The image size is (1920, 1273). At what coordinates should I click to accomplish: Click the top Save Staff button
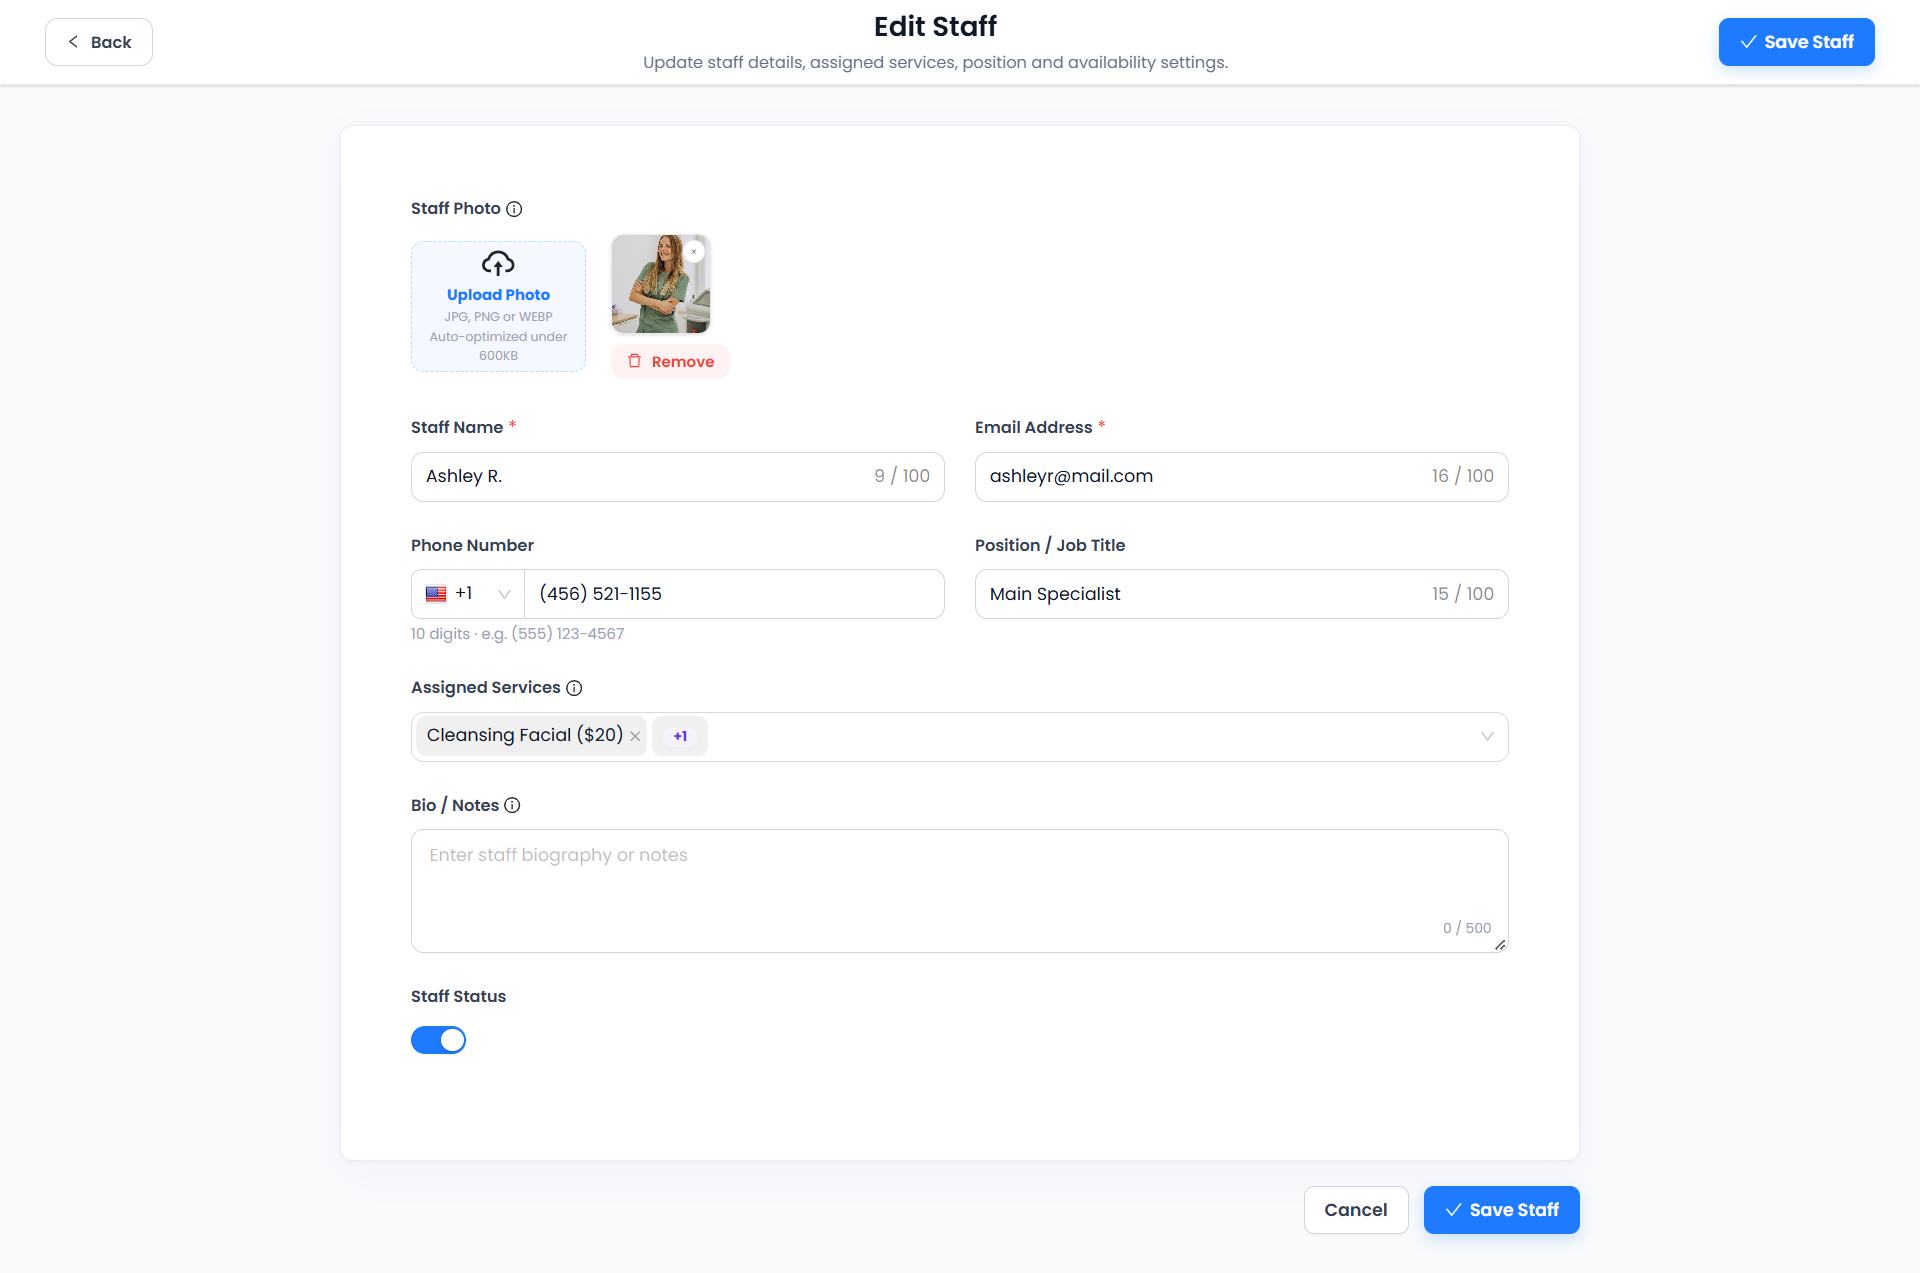coord(1796,42)
